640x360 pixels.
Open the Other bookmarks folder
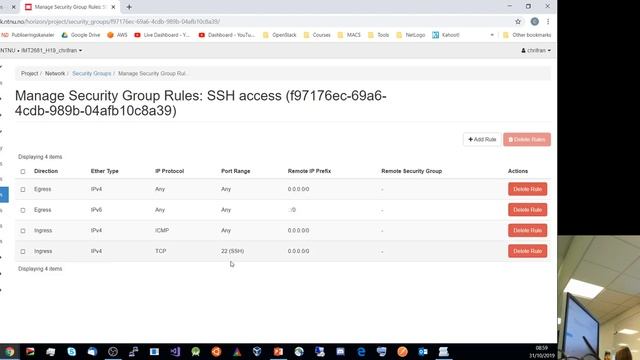(x=527, y=35)
